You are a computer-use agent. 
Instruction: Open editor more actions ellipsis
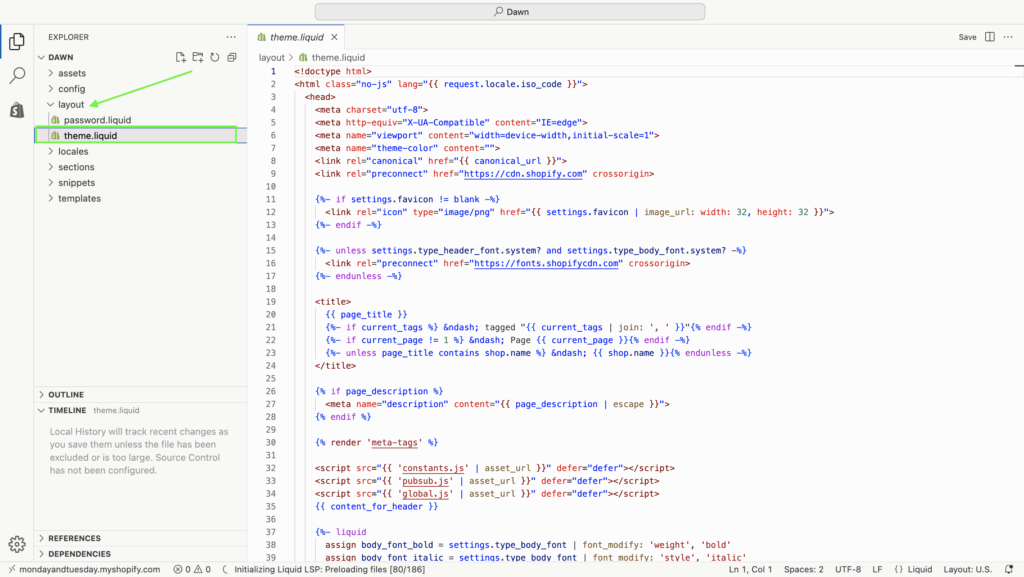point(1008,37)
